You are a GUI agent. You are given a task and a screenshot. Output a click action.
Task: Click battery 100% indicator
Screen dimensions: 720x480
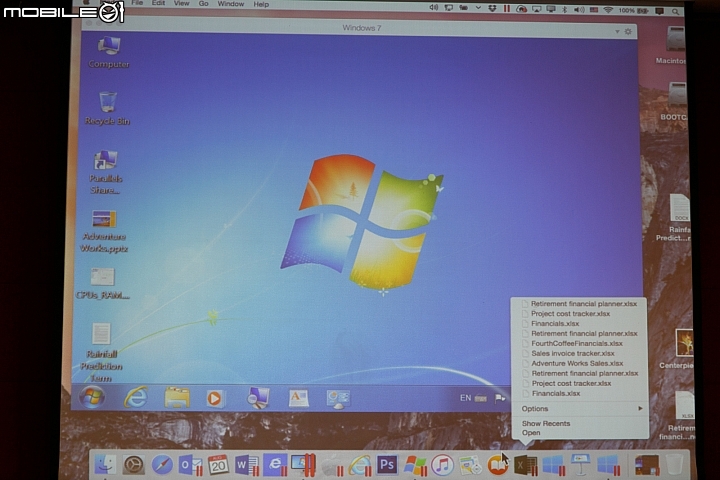pyautogui.click(x=634, y=11)
